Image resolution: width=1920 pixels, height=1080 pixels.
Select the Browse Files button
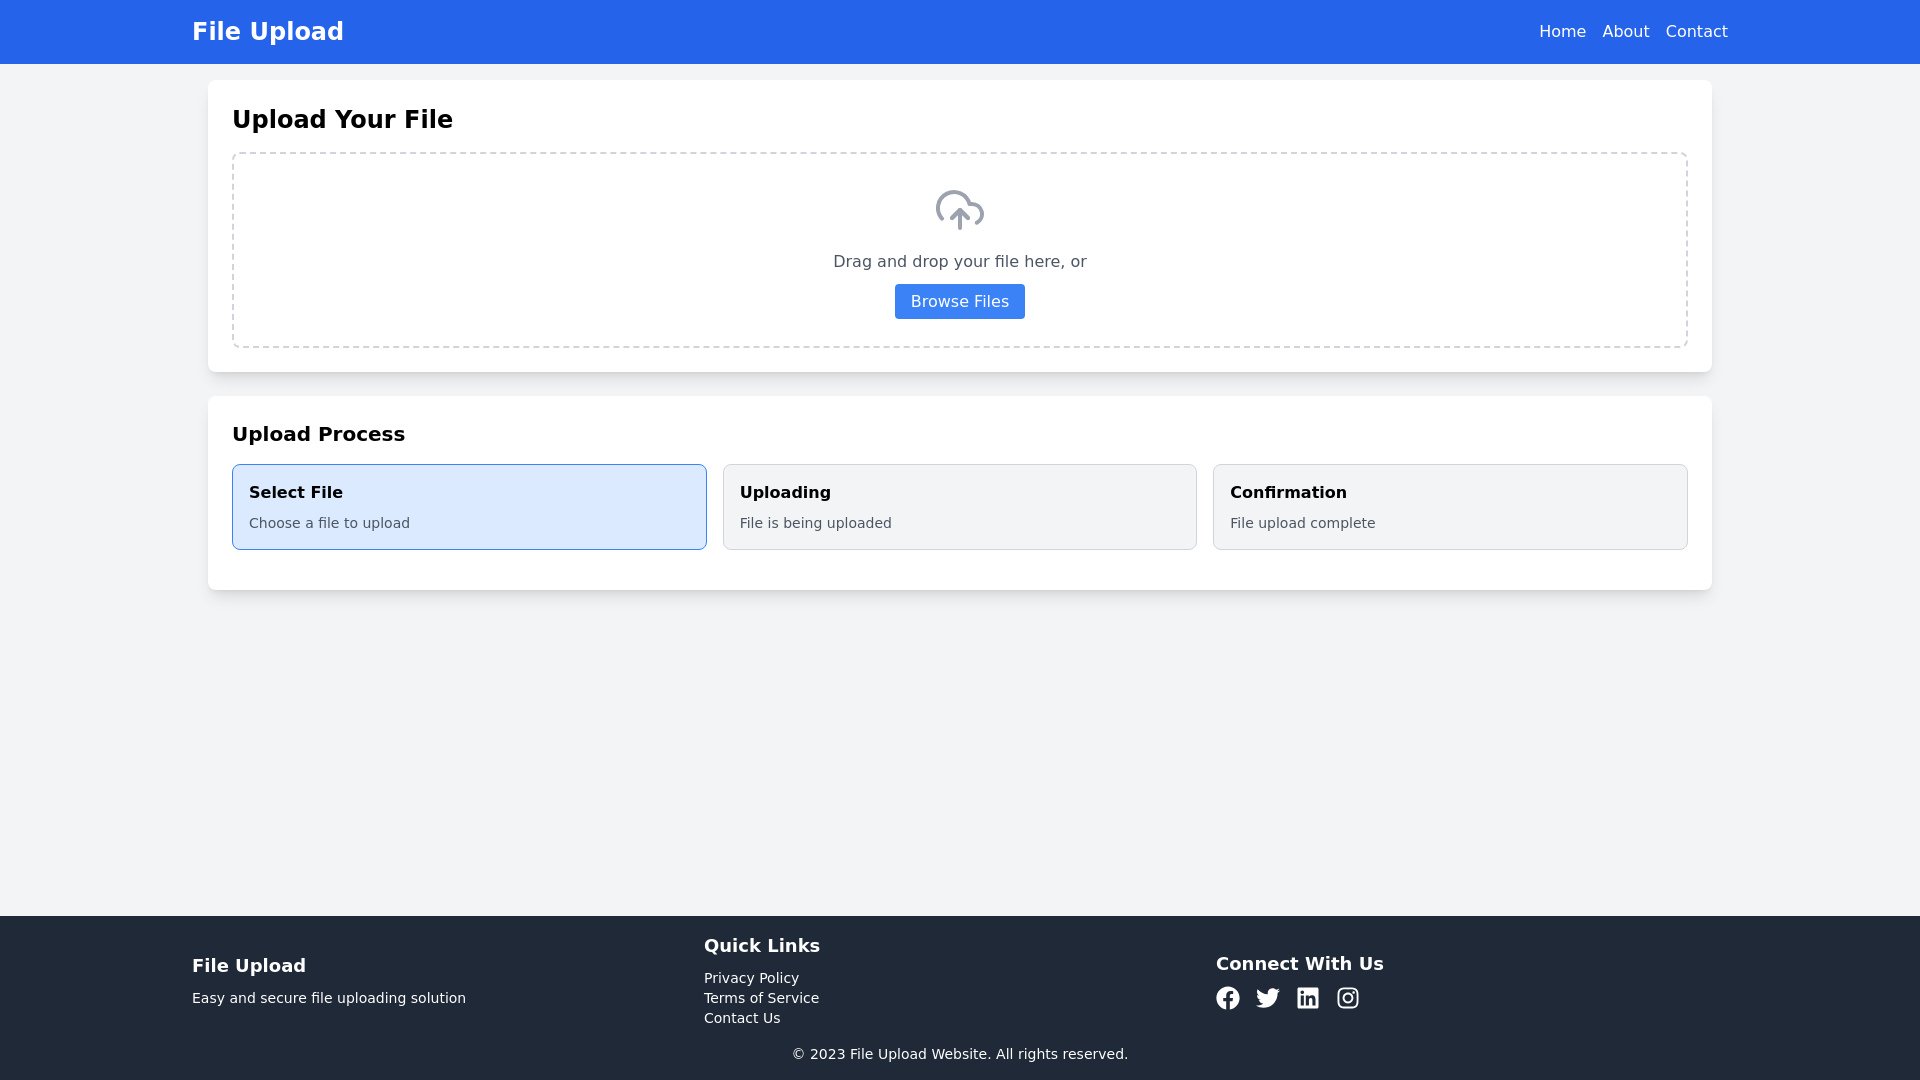pyautogui.click(x=959, y=301)
